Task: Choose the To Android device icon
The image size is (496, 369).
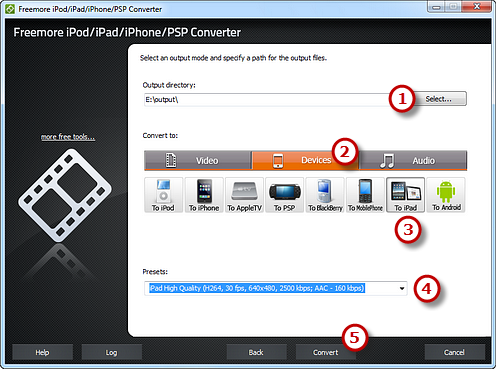Action: [446, 195]
